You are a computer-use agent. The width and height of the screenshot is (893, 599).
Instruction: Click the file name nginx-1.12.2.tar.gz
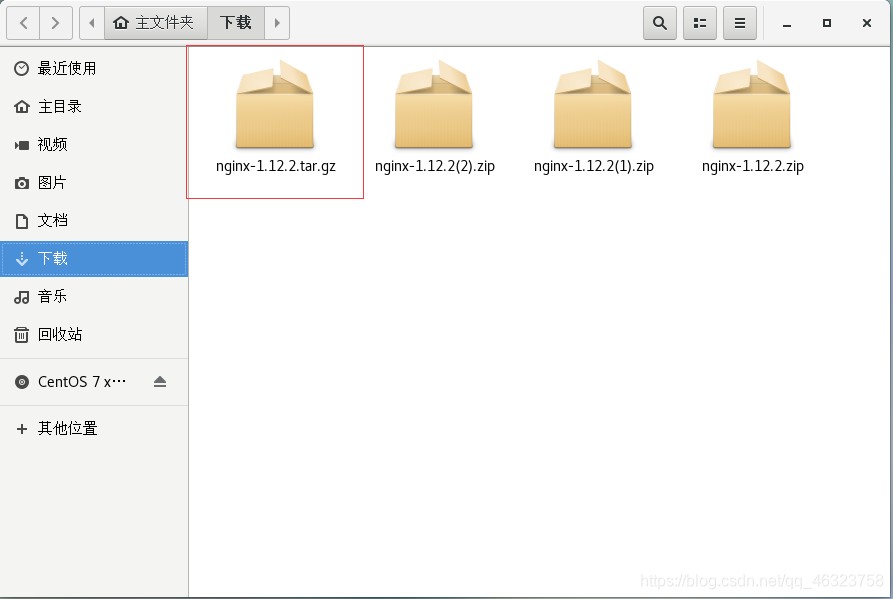276,166
